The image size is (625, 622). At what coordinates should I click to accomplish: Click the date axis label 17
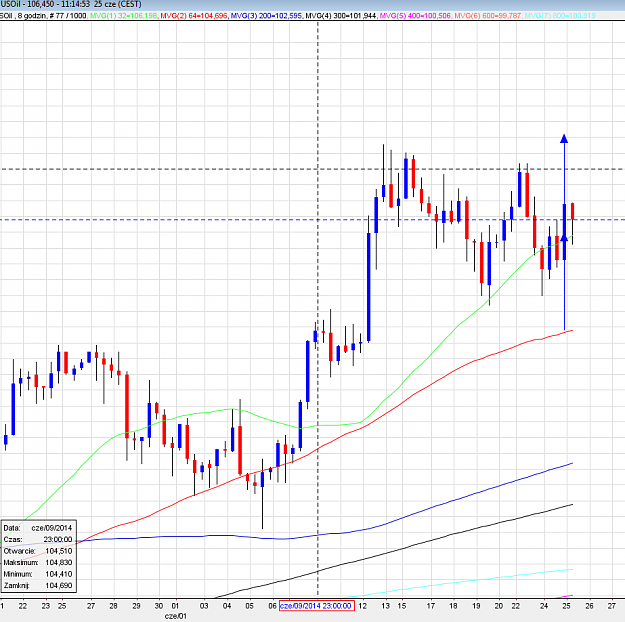pyautogui.click(x=430, y=606)
